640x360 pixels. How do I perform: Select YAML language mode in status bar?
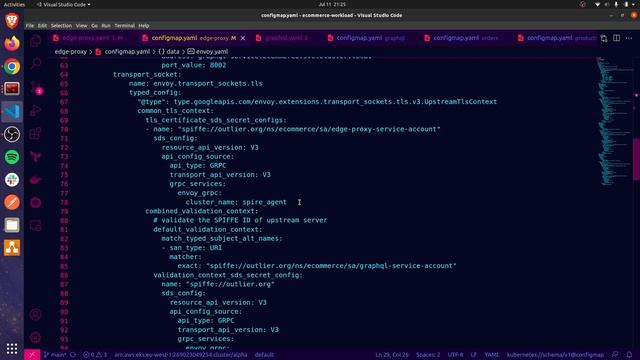[x=492, y=355]
